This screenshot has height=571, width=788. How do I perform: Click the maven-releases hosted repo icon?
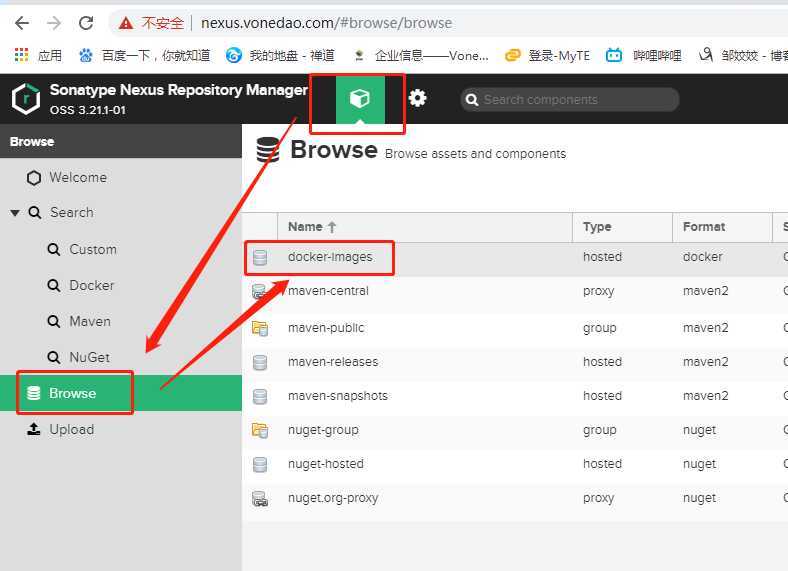tap(260, 362)
